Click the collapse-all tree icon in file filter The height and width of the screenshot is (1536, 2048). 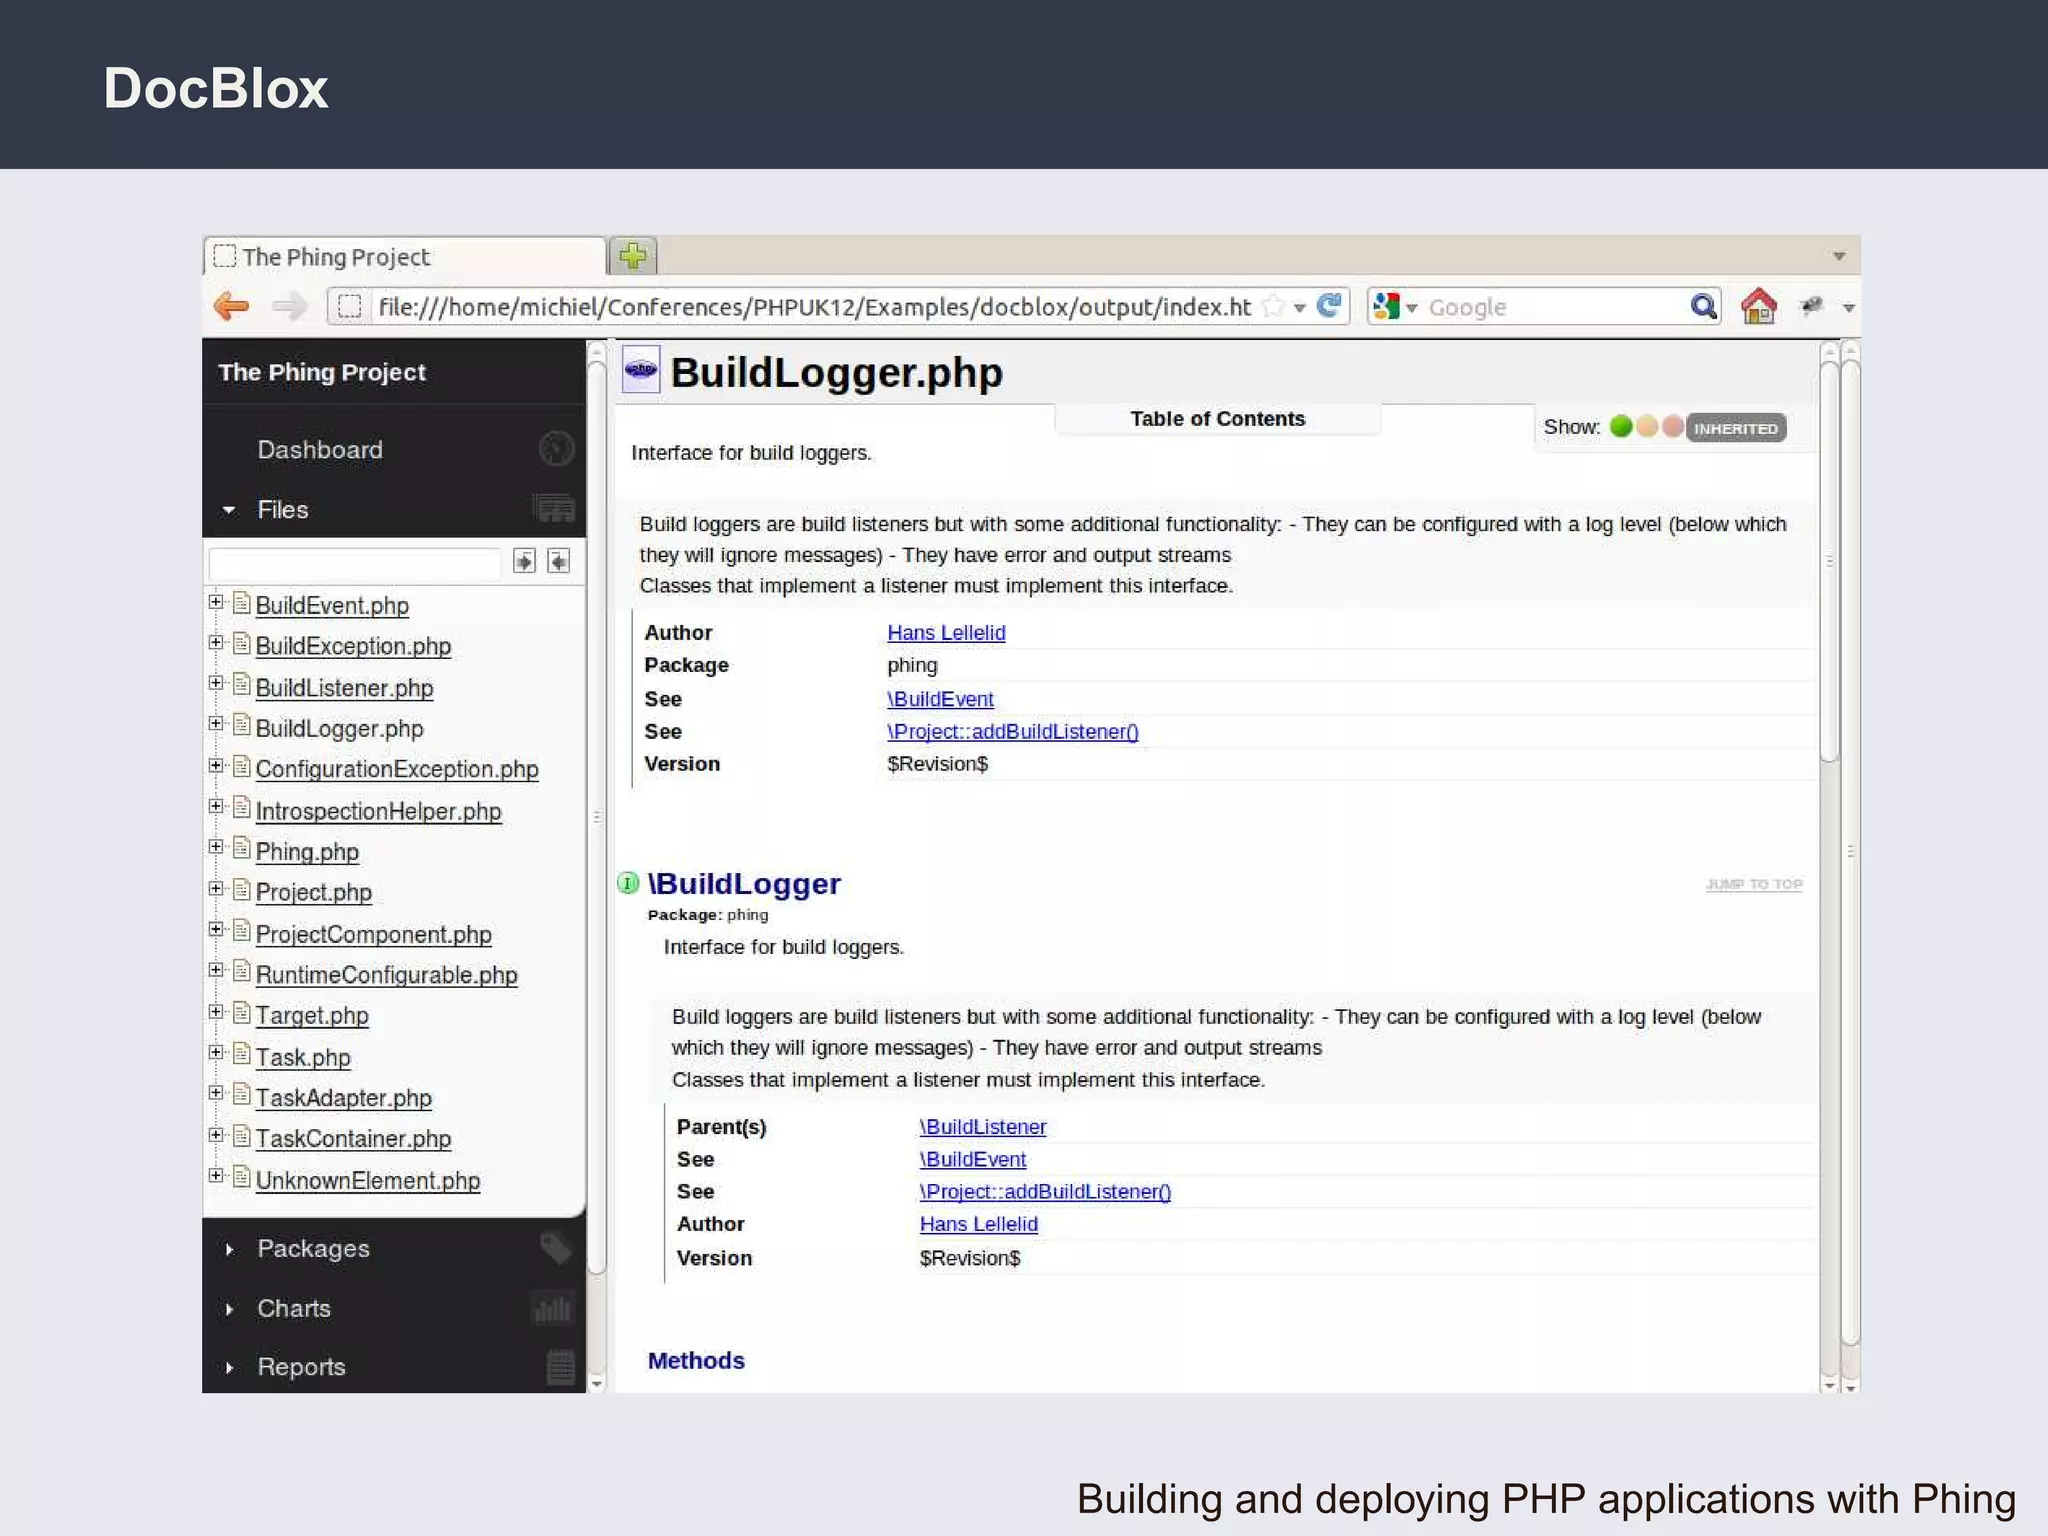click(x=559, y=561)
